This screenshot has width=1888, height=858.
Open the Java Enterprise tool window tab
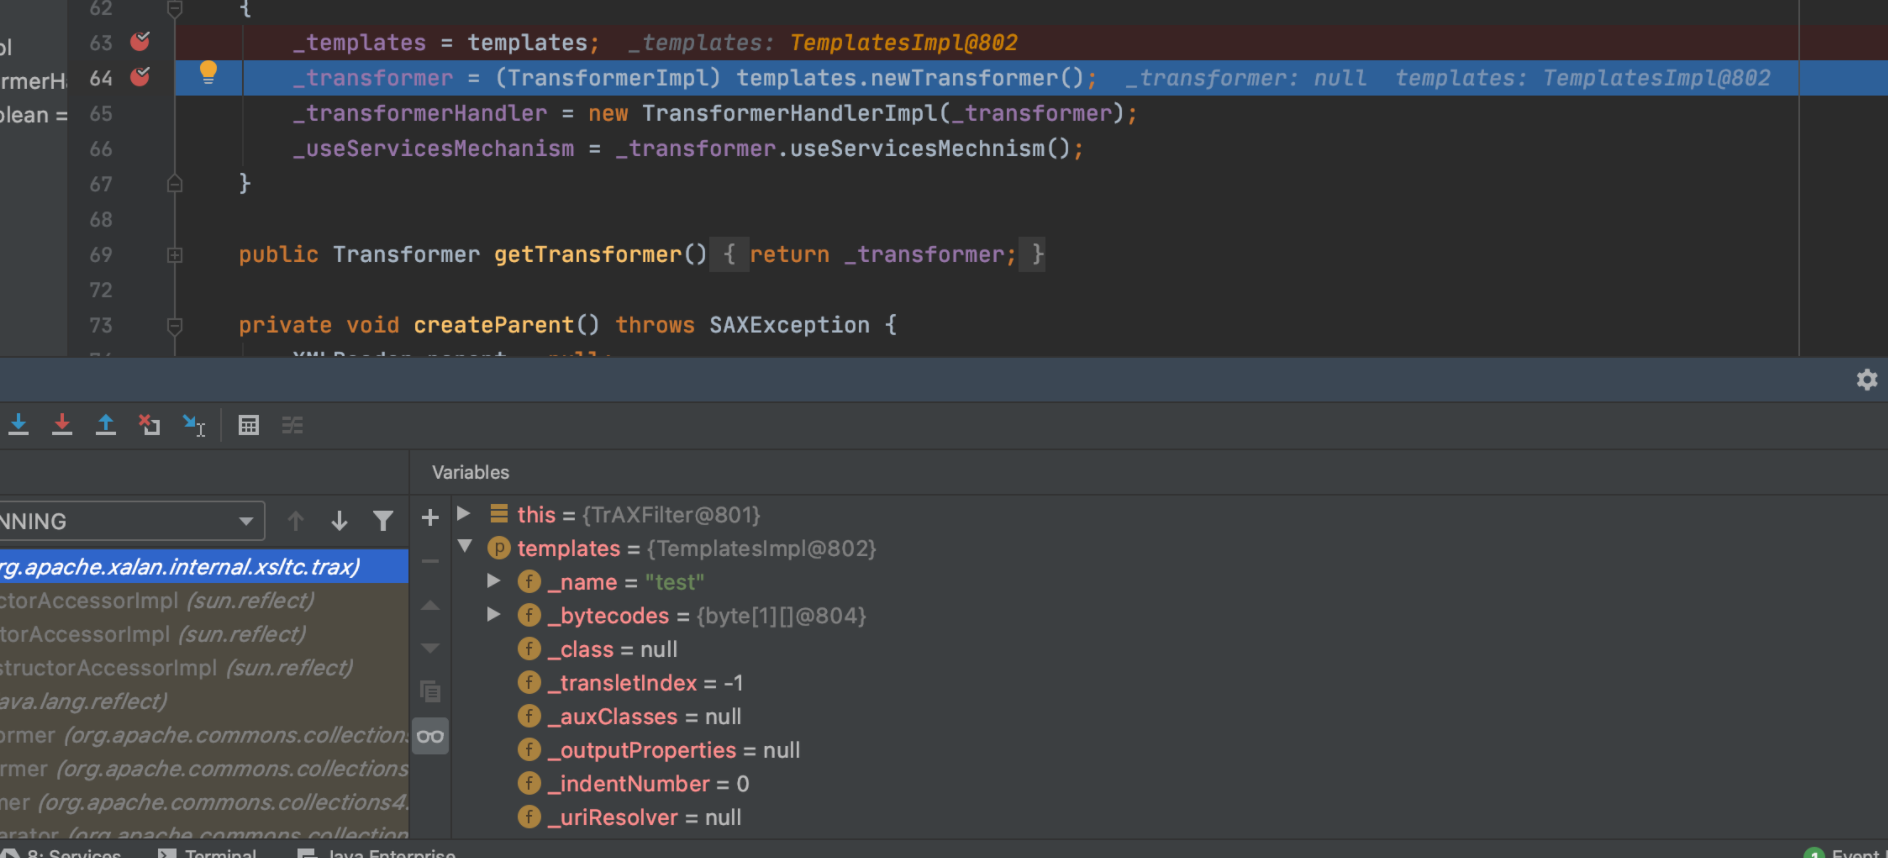click(x=377, y=854)
